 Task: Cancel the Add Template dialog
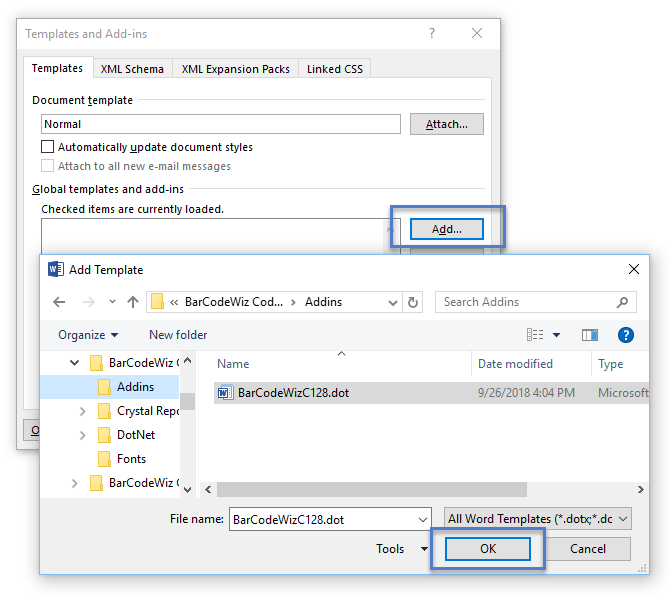coord(588,549)
